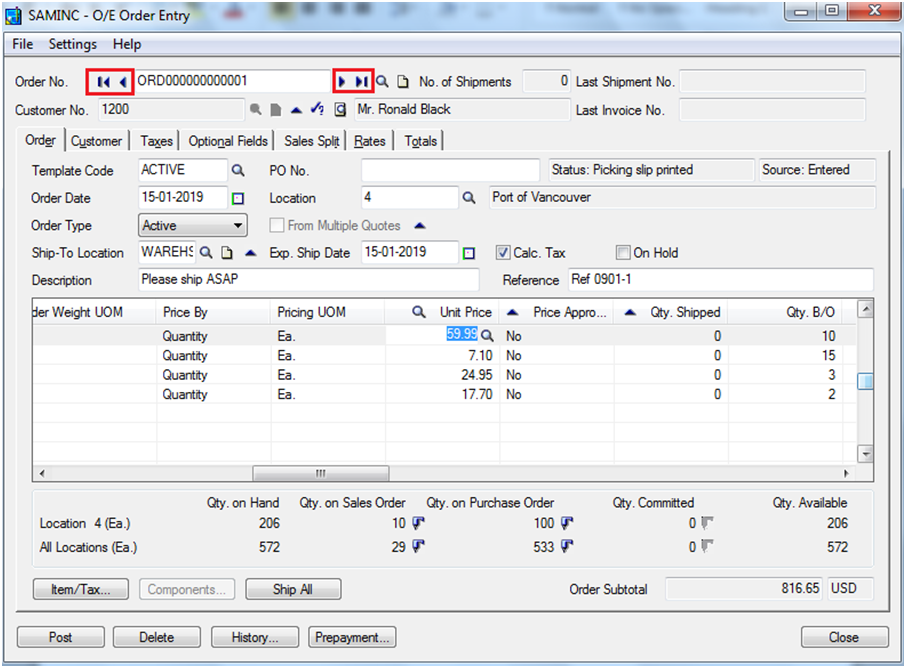Screen dimensions: 906x667
Task: Open the Order Date calendar picker
Action: 238,198
